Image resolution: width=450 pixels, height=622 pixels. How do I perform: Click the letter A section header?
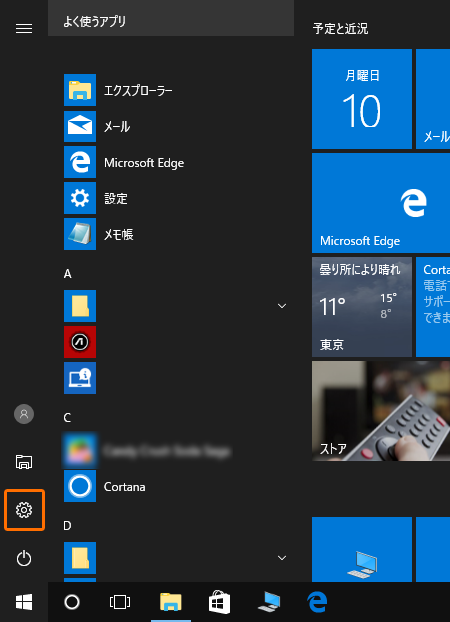pyautogui.click(x=67, y=274)
